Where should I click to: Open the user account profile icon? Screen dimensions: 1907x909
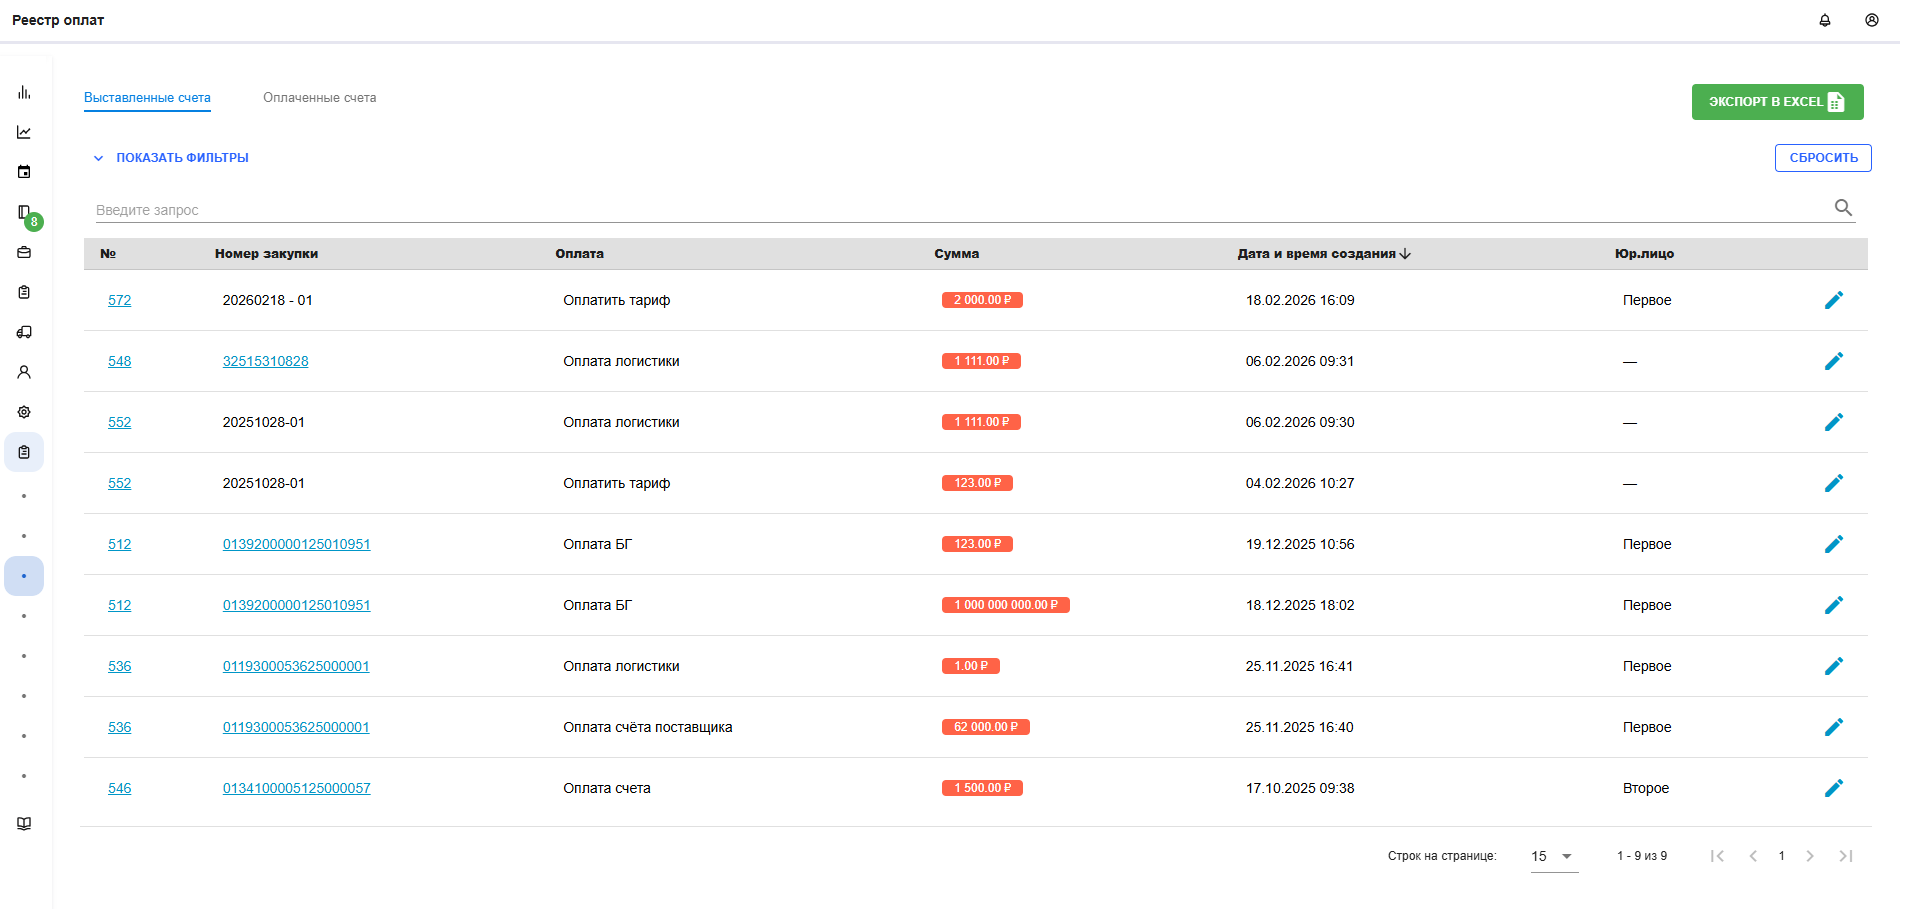1872,20
